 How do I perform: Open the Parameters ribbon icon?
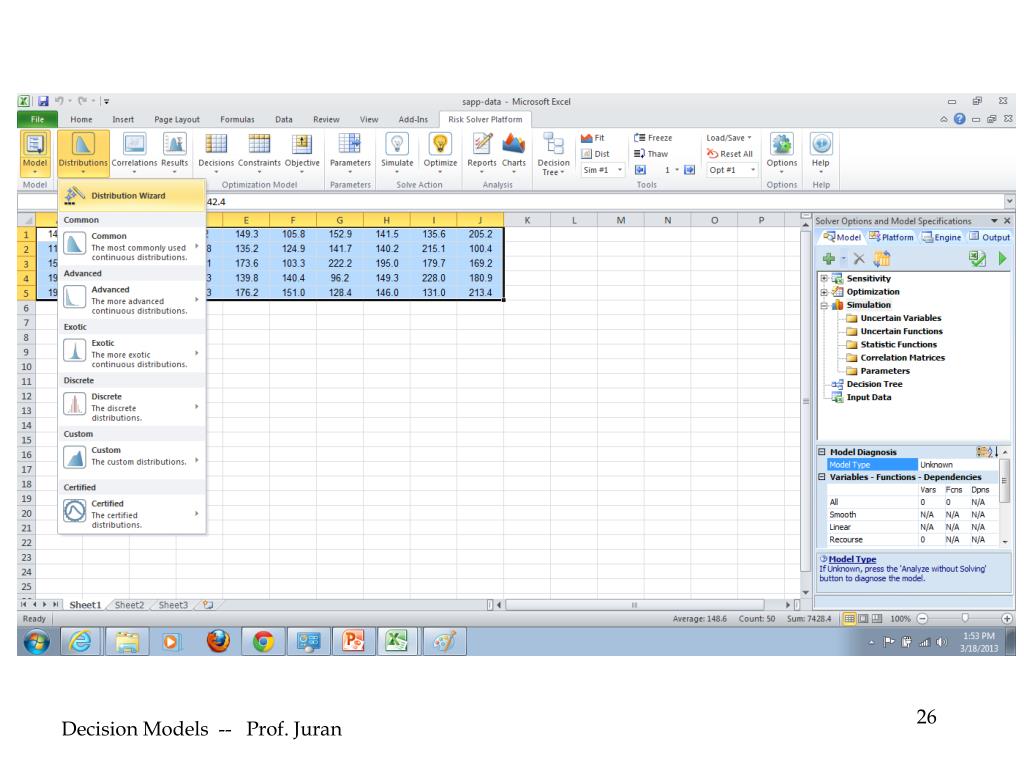pyautogui.click(x=349, y=144)
